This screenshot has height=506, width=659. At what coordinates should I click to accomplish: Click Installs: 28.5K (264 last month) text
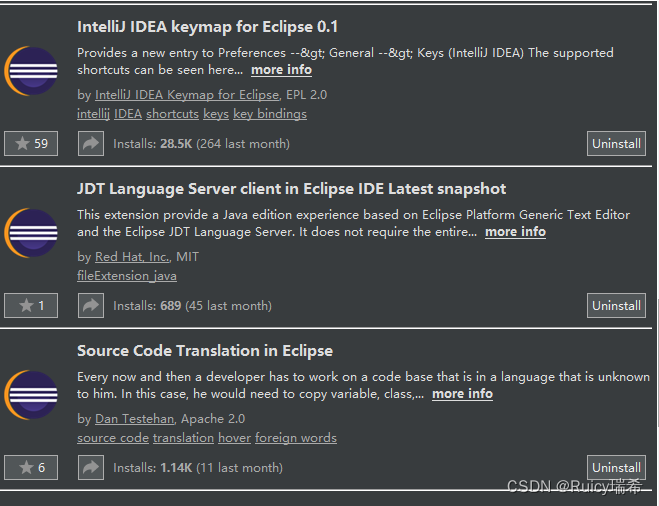[201, 144]
